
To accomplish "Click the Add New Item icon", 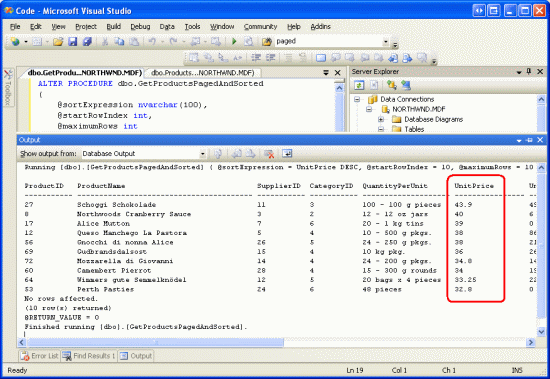I will (36, 41).
